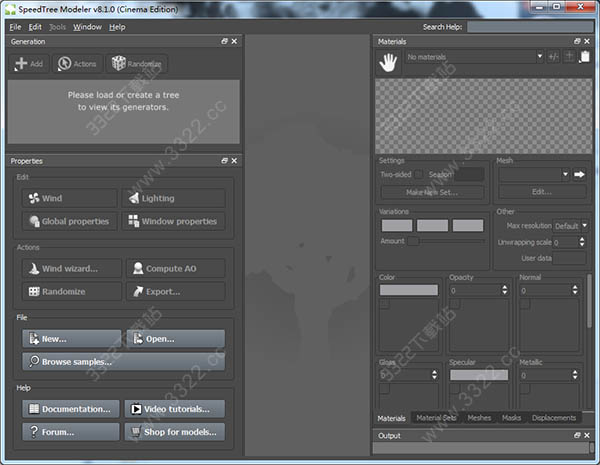The height and width of the screenshot is (465, 600).
Task: Click the mesh arrow icon button
Action: pos(579,174)
